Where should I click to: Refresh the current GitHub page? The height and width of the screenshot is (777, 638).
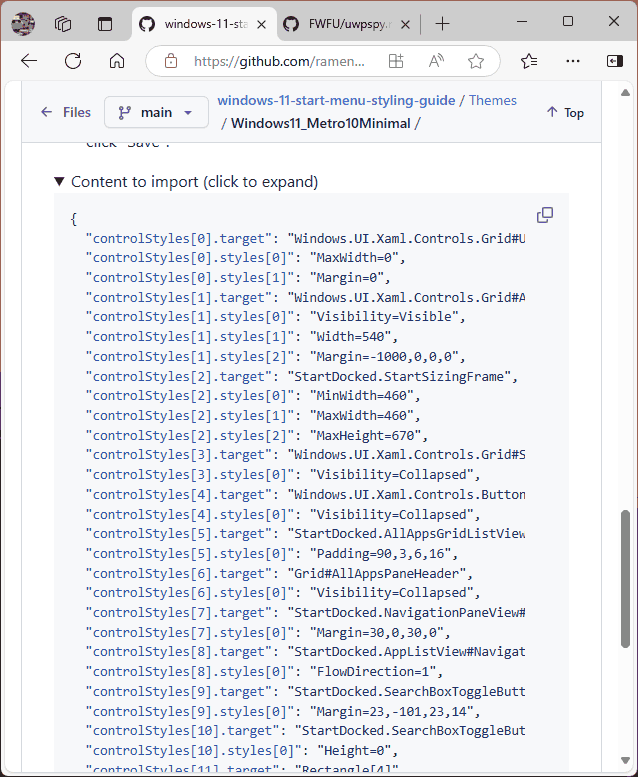click(x=73, y=61)
